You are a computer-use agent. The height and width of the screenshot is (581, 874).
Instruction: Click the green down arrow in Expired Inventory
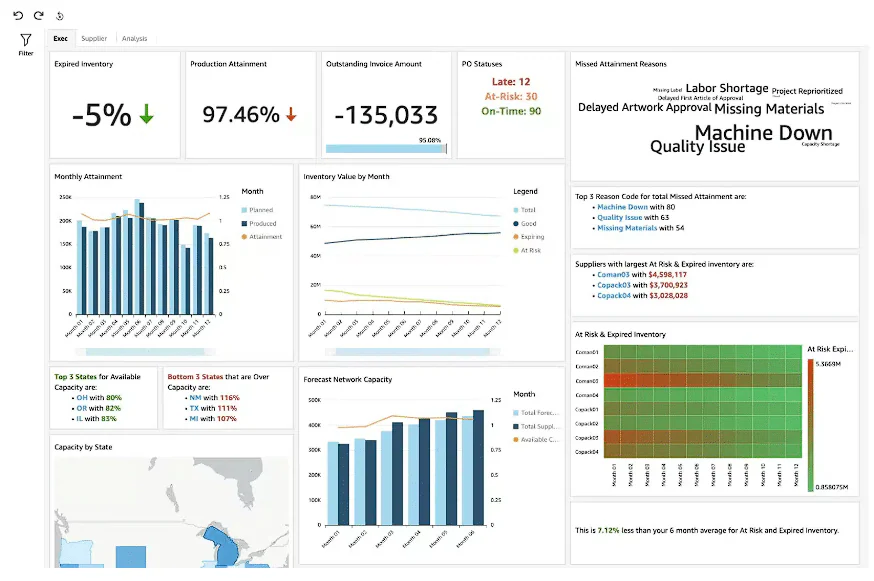click(x=147, y=113)
